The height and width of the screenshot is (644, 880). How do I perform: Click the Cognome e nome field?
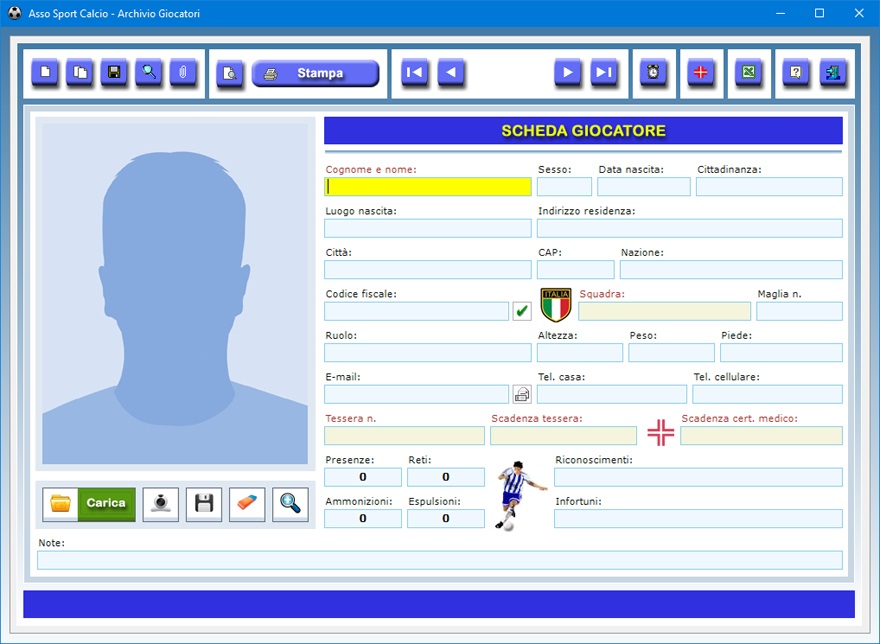coord(428,186)
